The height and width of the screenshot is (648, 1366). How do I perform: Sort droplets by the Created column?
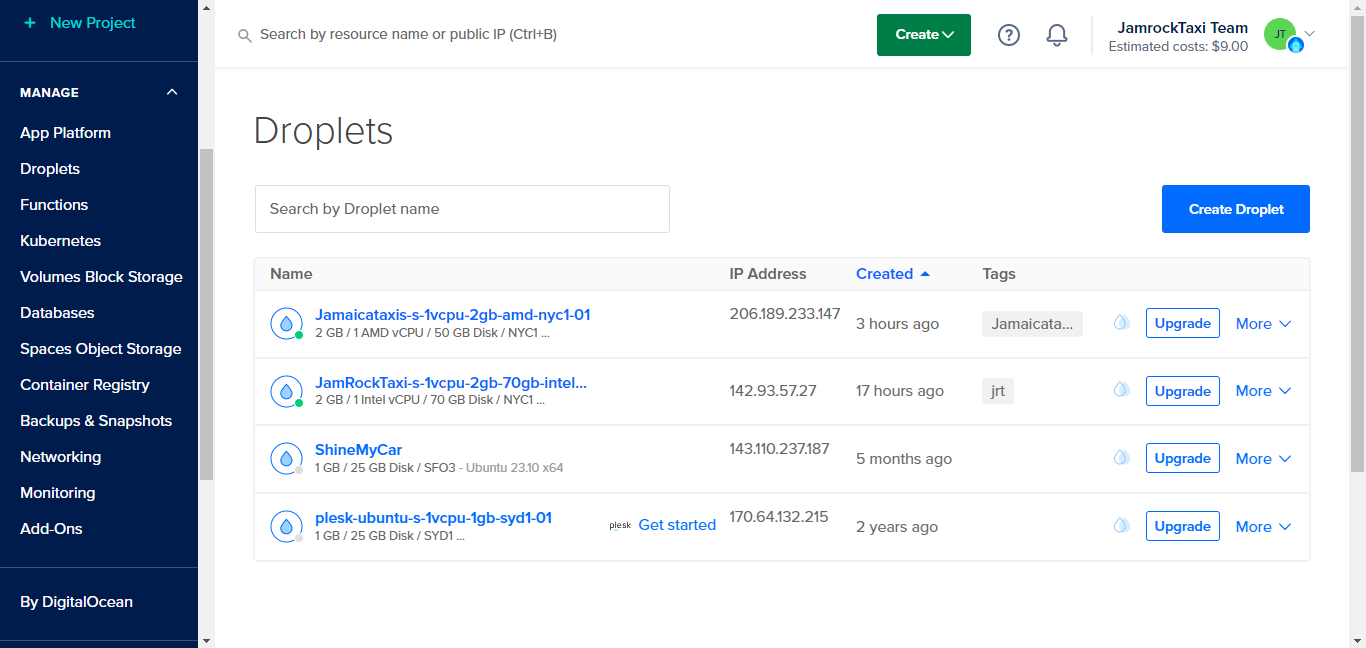(x=892, y=274)
